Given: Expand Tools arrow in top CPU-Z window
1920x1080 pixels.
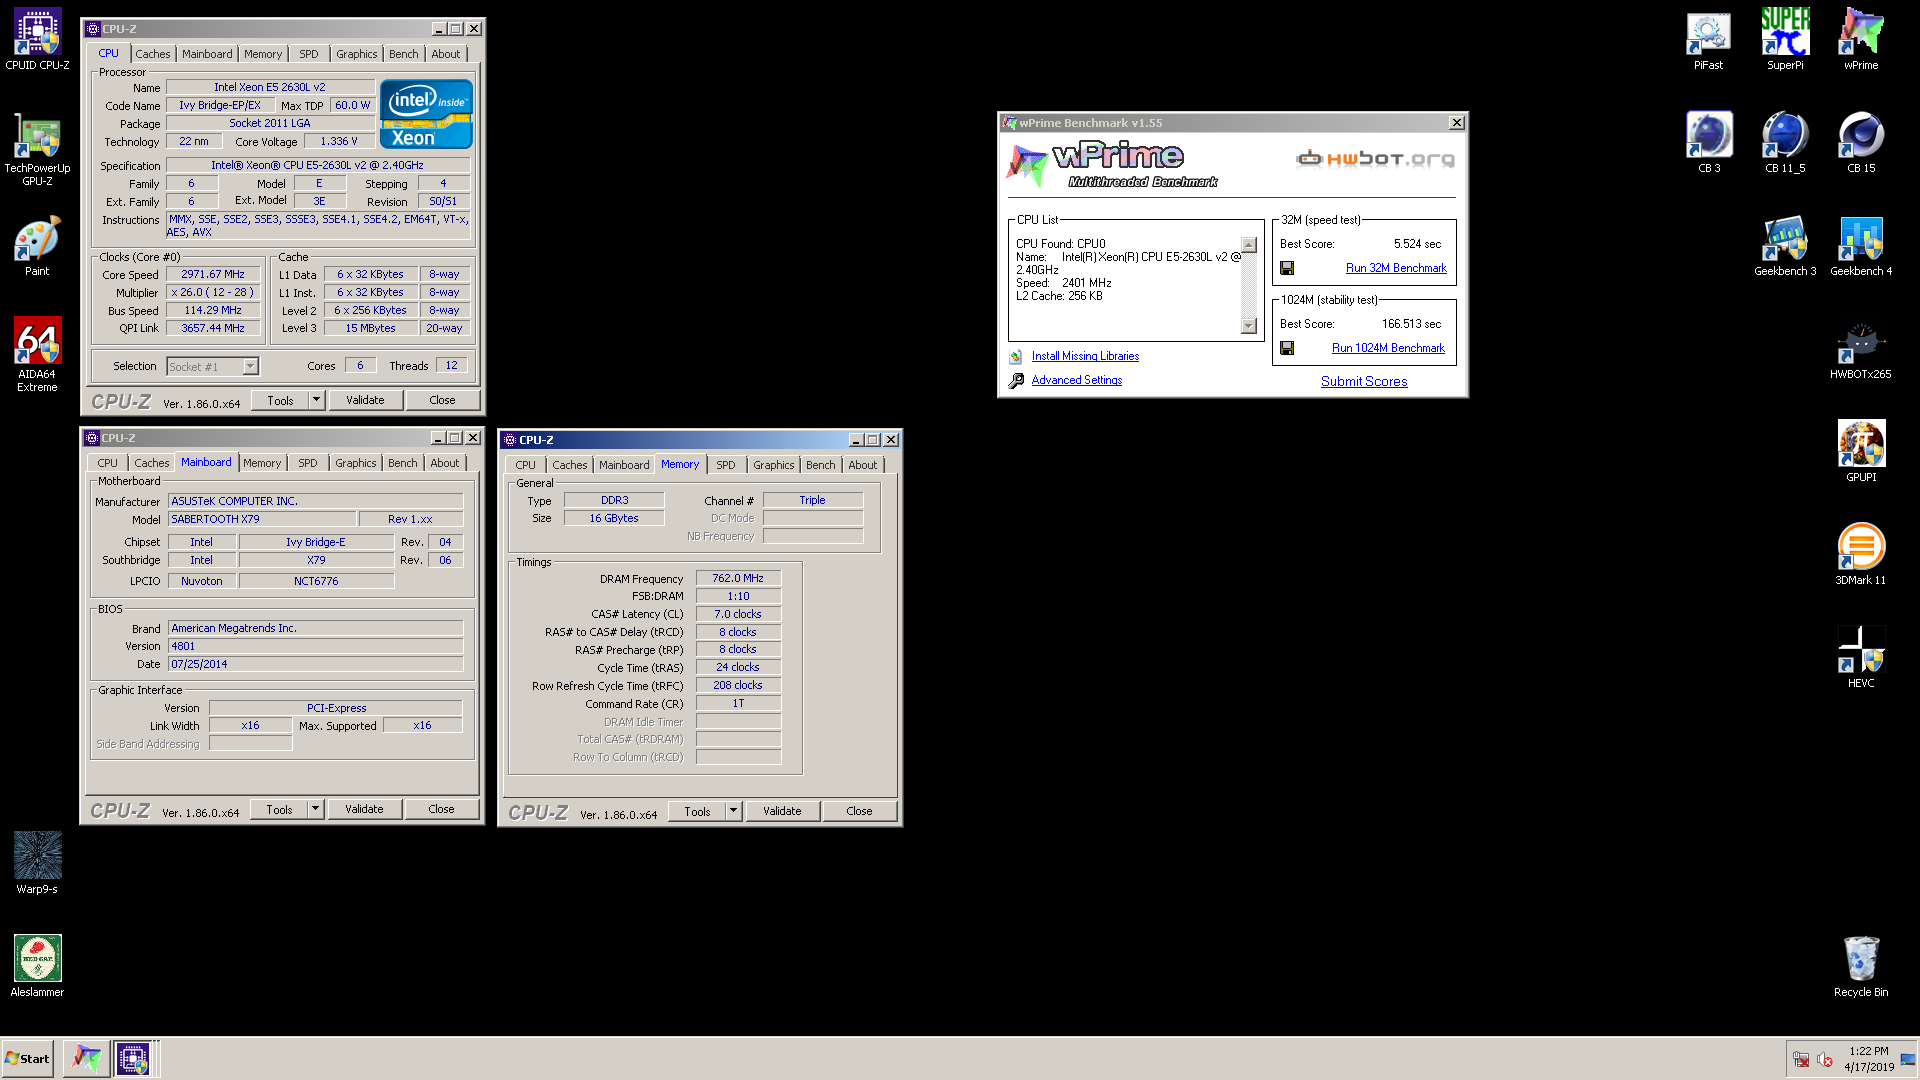Looking at the screenshot, I should [316, 400].
